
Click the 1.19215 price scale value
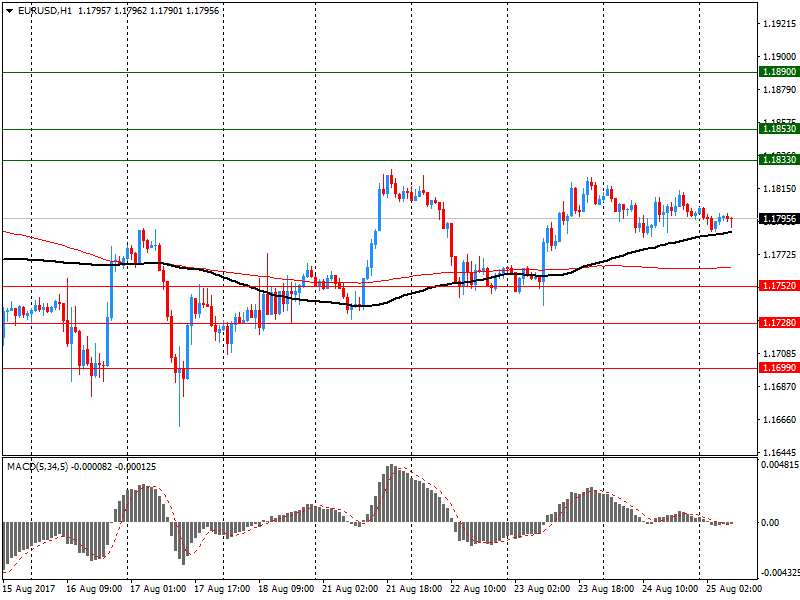point(780,24)
